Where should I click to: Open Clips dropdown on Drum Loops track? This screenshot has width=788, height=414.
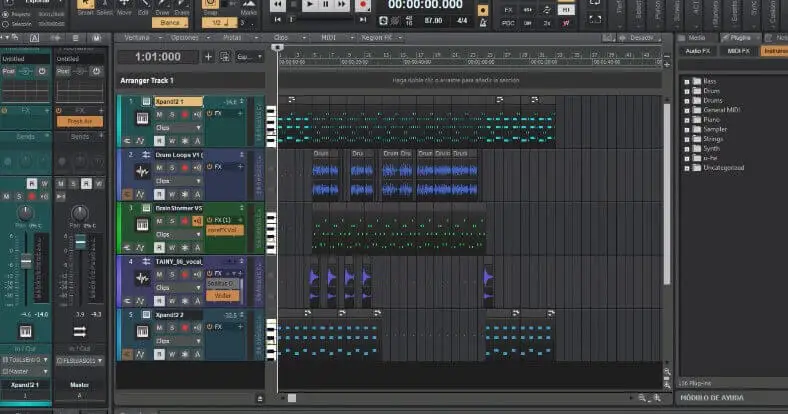tap(178, 181)
